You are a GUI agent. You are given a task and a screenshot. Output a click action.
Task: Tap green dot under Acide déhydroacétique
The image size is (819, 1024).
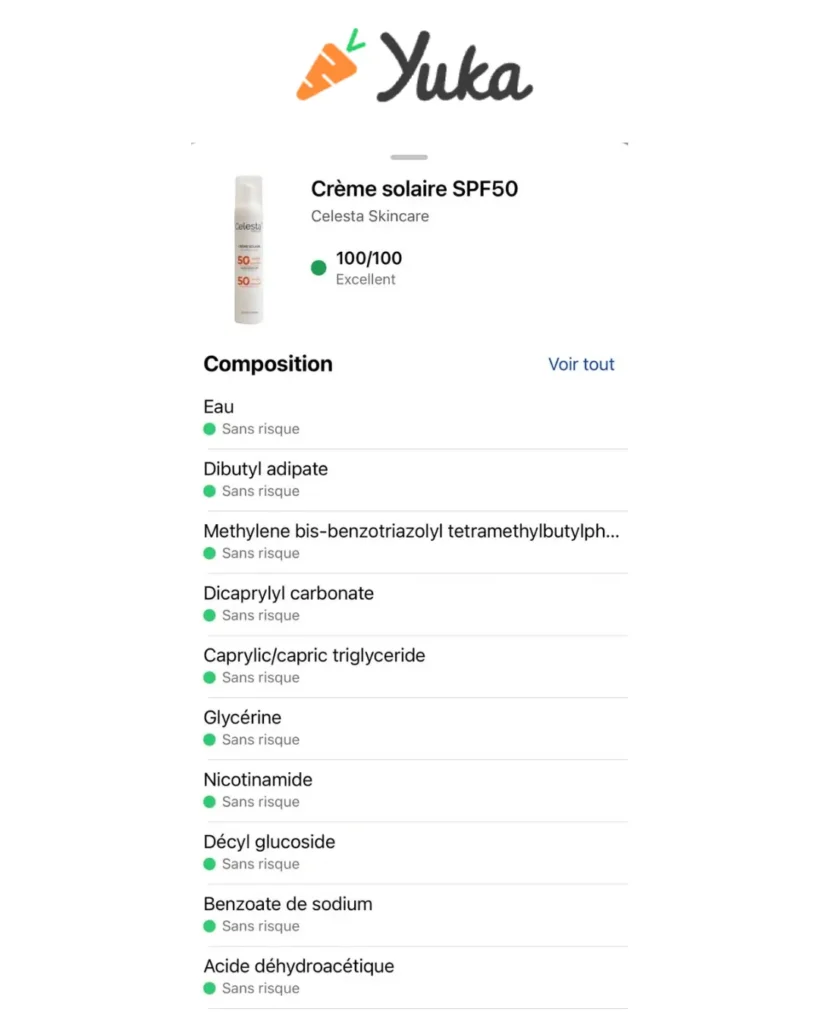tap(210, 988)
